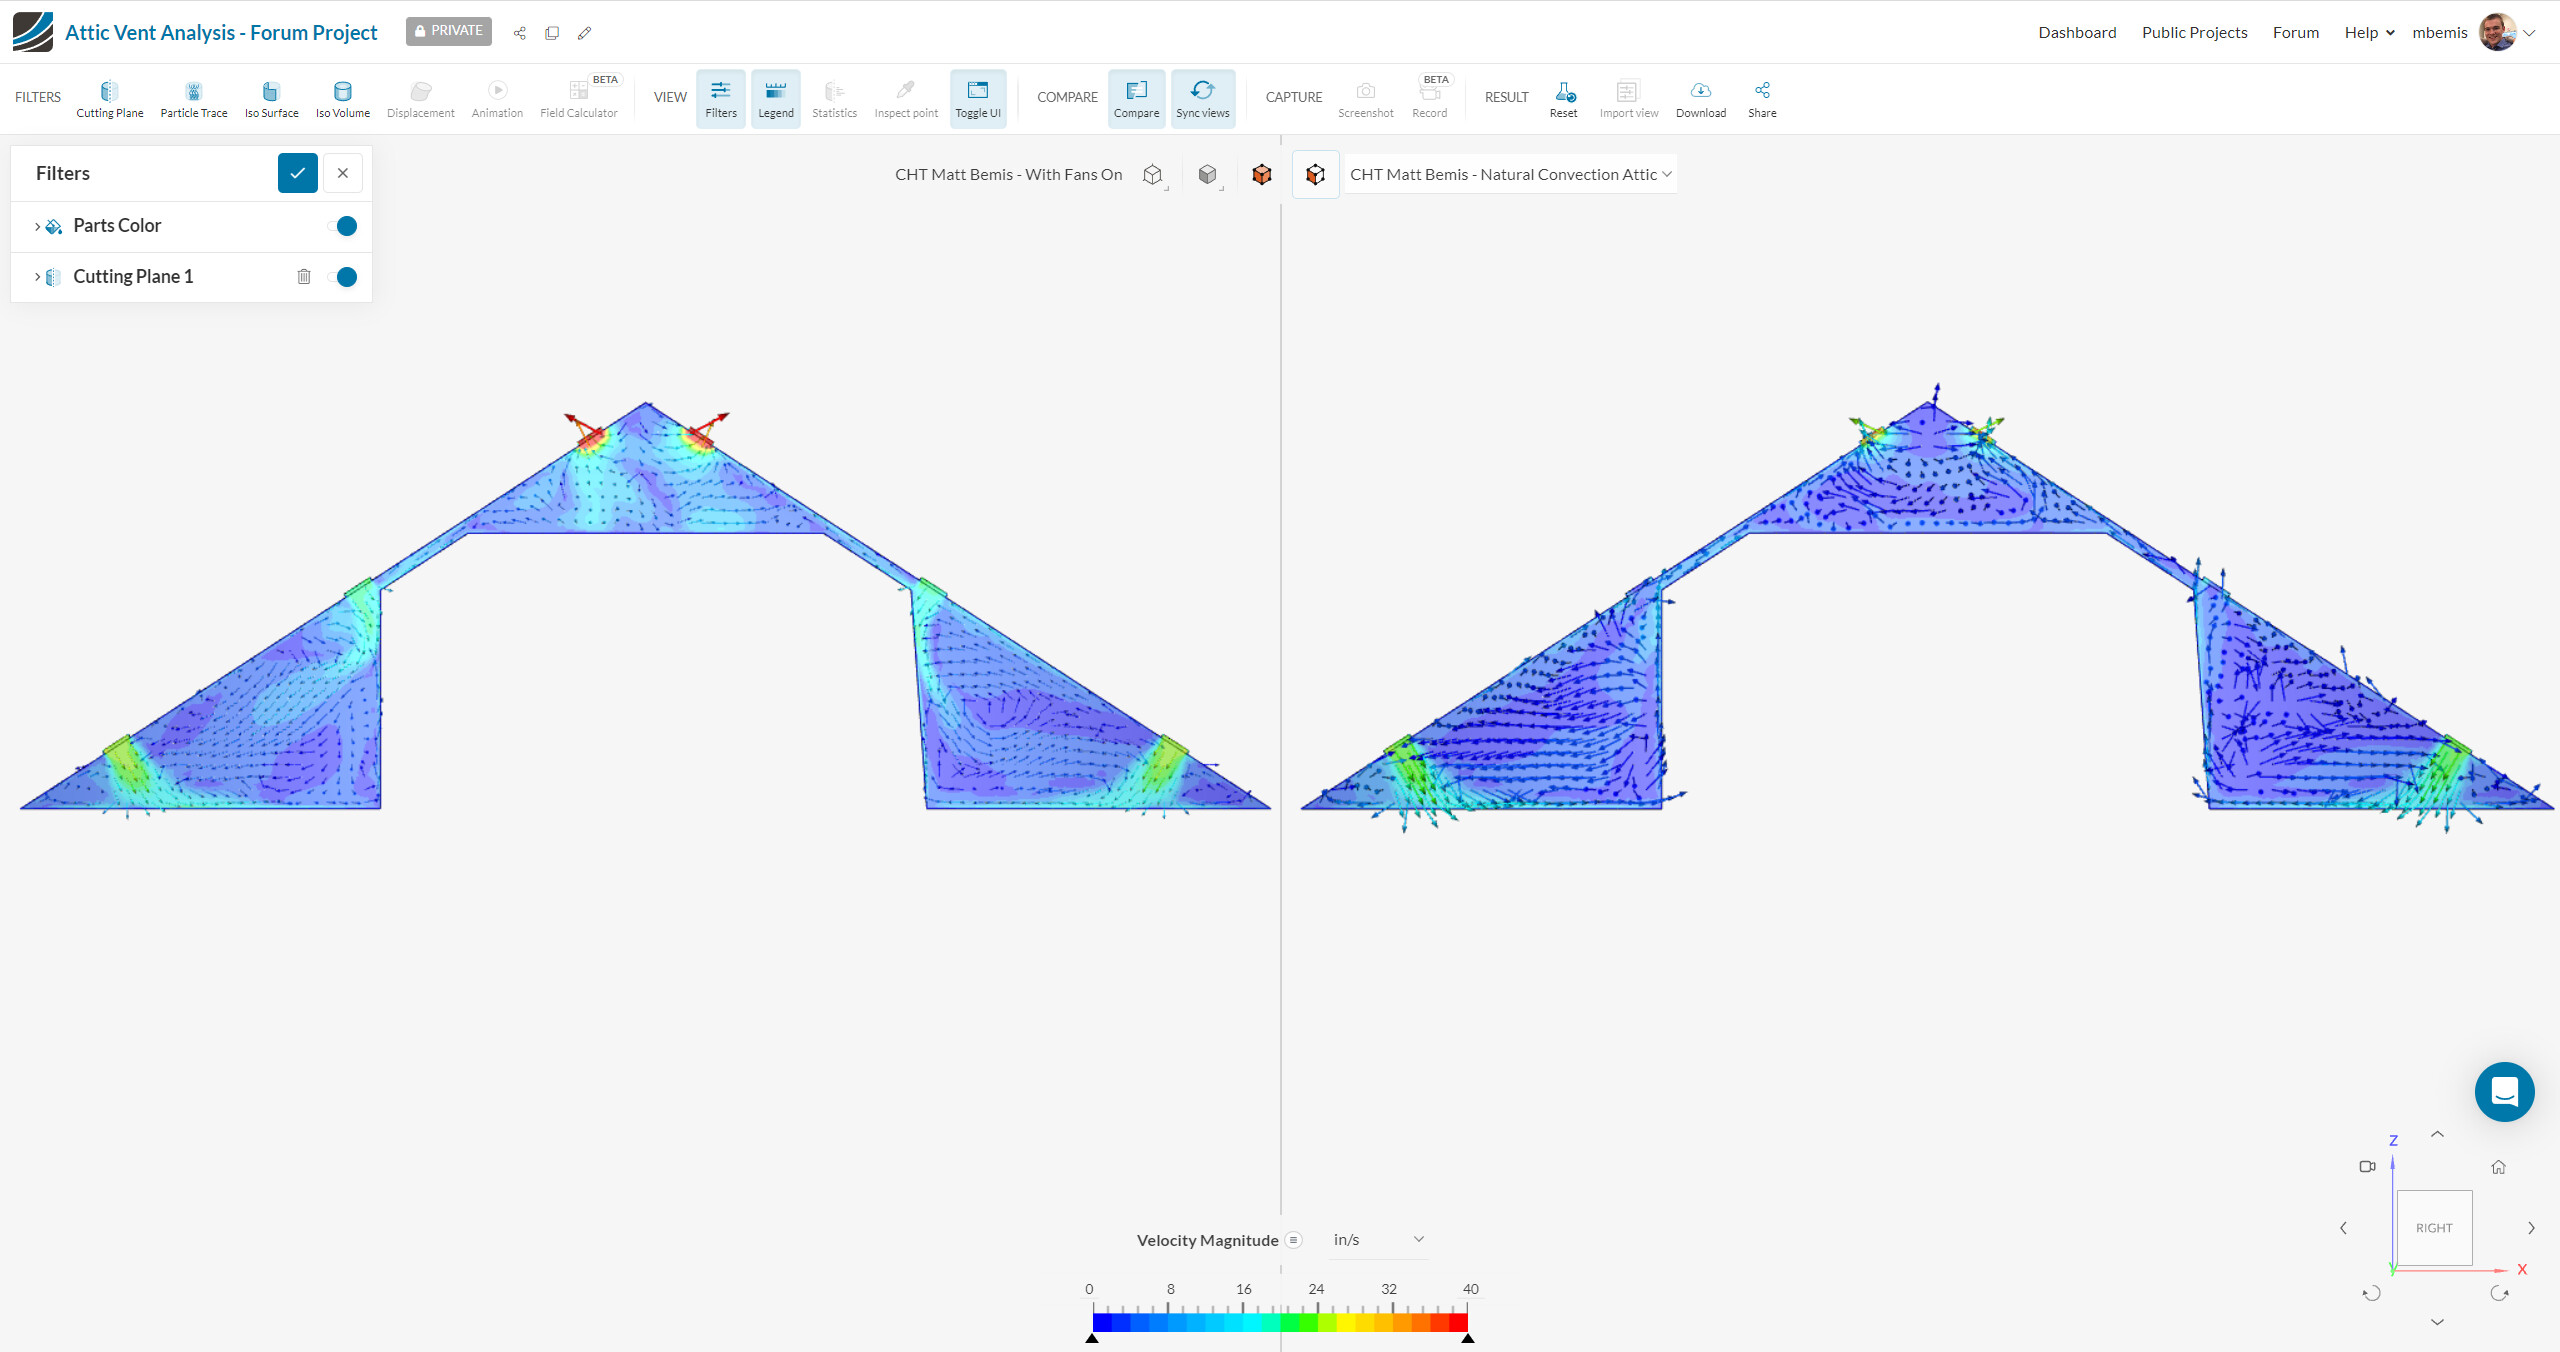
Task: Confirm filters with the checkmark button
Action: (x=297, y=173)
